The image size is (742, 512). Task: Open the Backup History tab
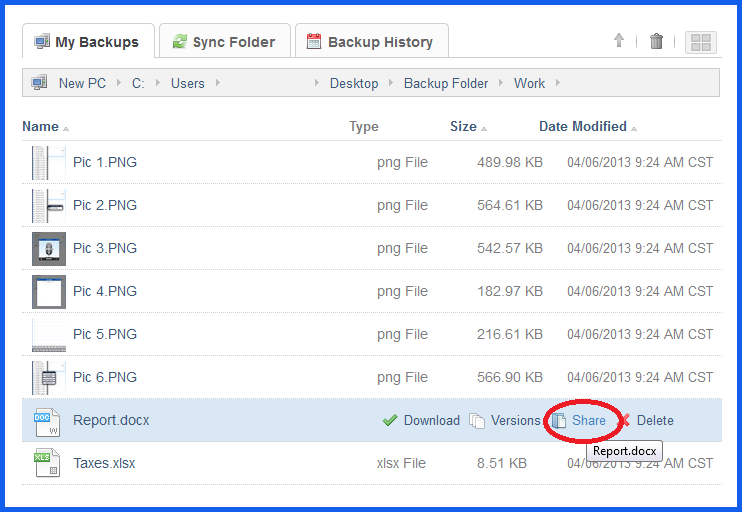click(370, 42)
